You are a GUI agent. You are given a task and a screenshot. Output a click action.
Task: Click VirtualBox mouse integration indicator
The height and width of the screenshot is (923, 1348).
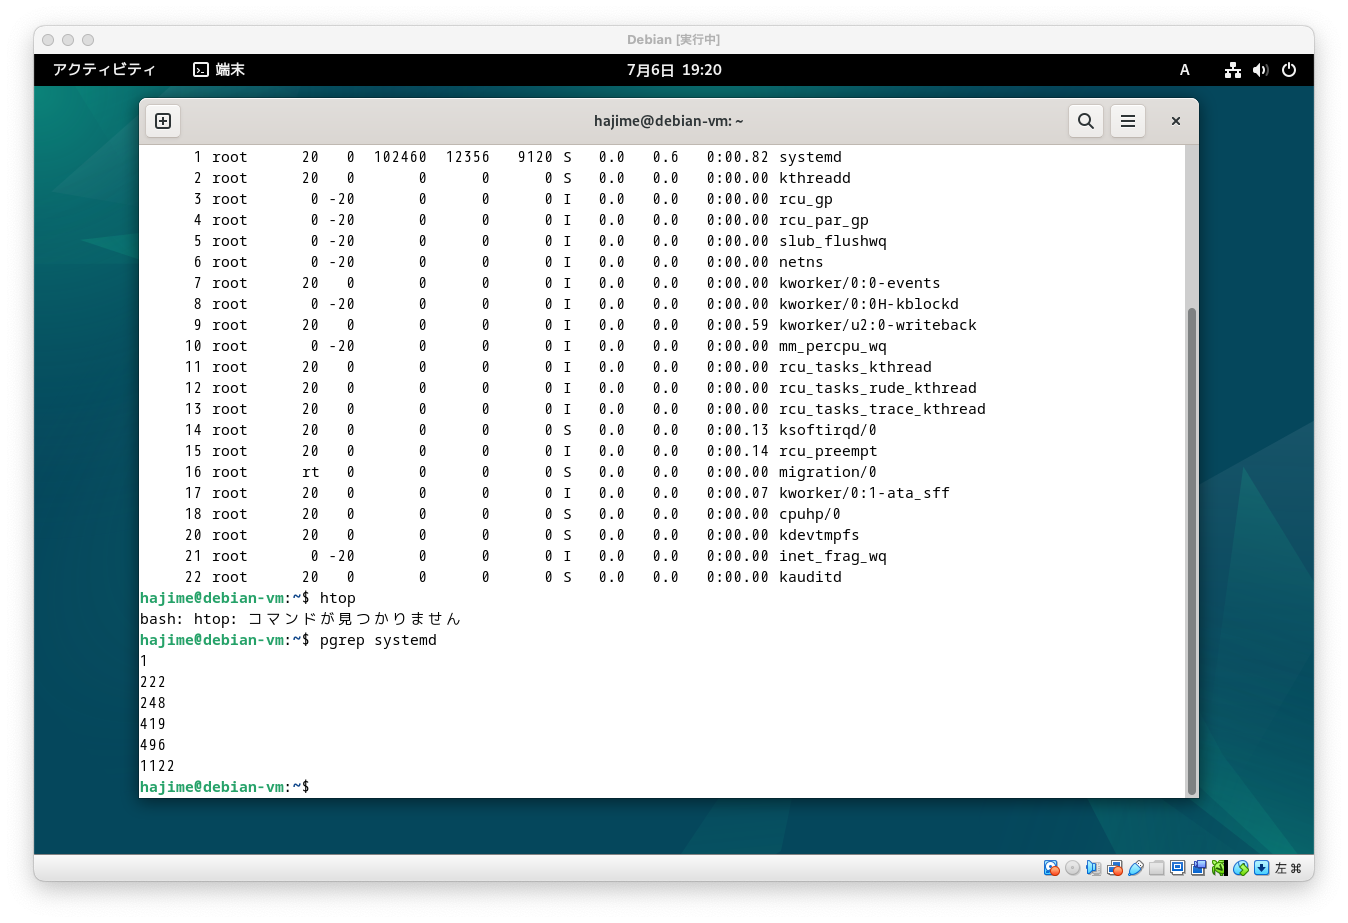pyautogui.click(x=1241, y=868)
